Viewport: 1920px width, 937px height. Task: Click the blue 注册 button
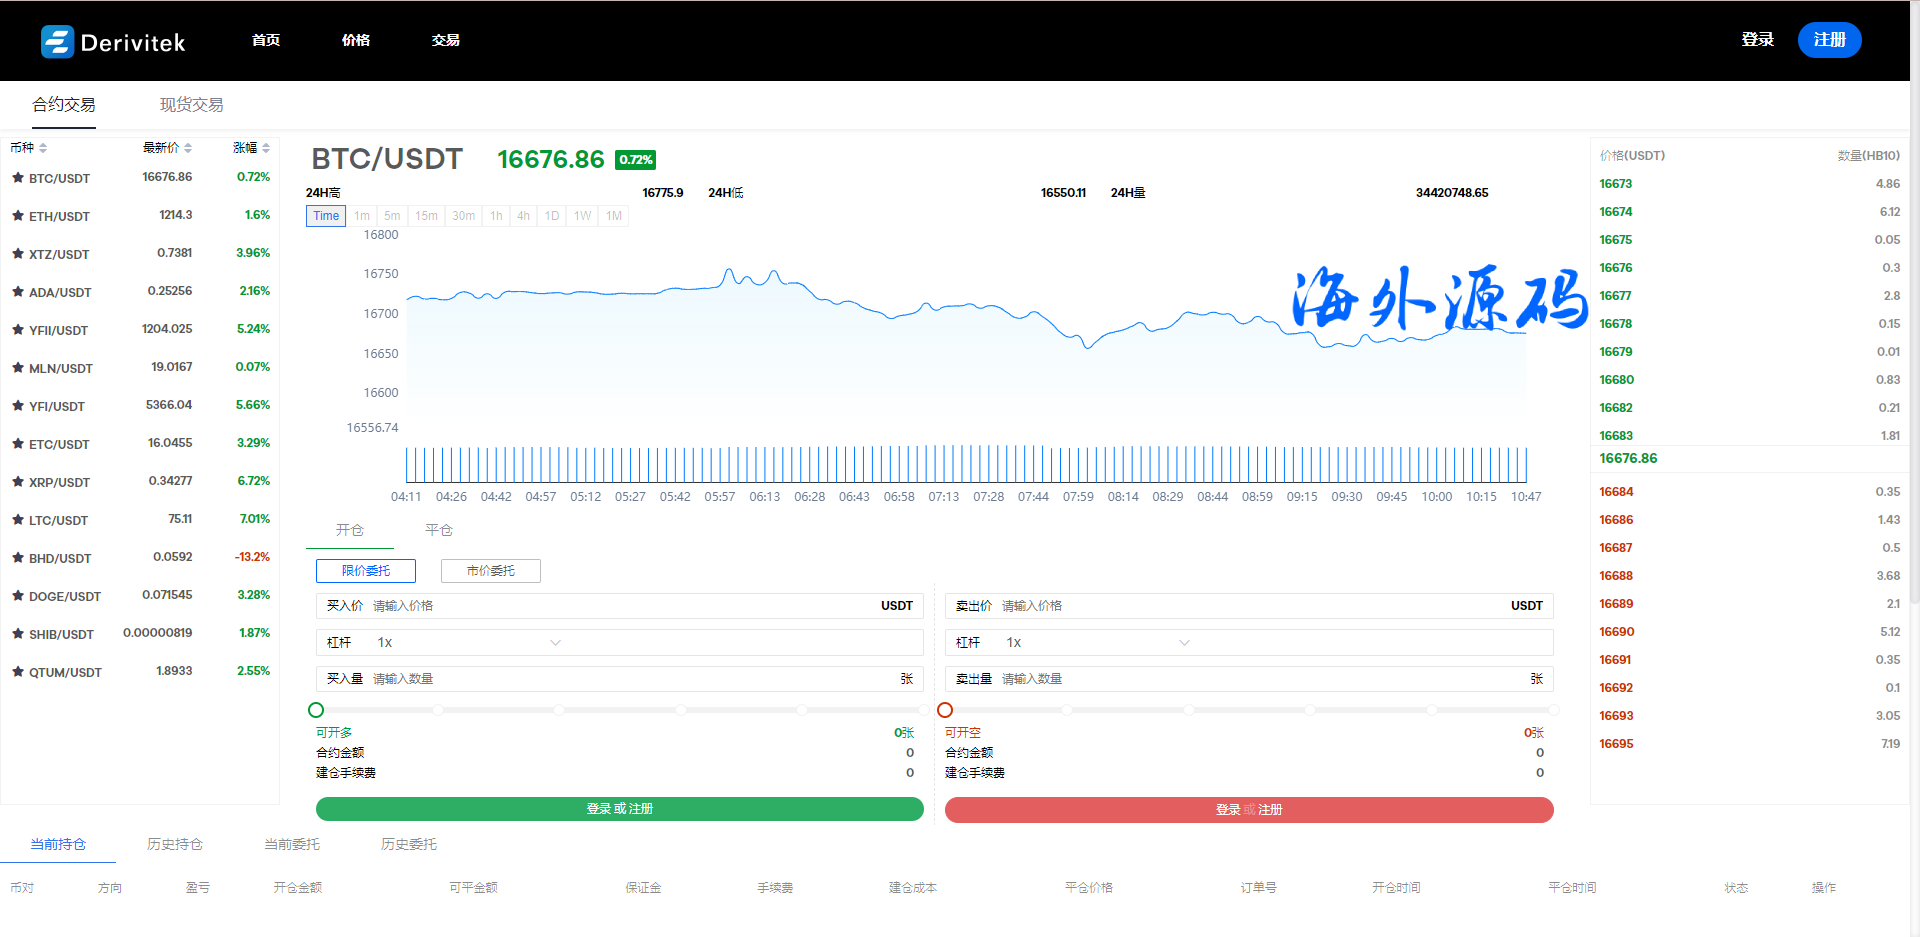(x=1829, y=40)
